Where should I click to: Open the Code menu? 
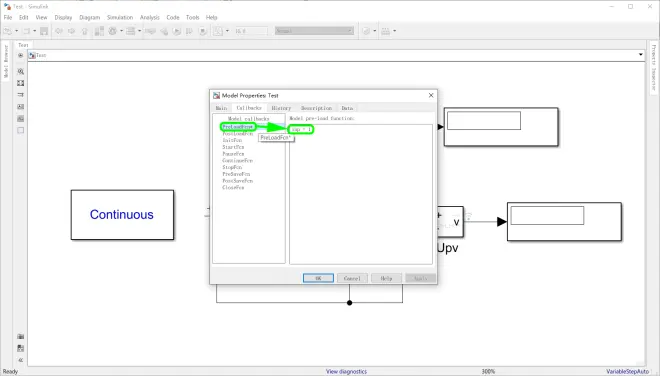click(173, 17)
